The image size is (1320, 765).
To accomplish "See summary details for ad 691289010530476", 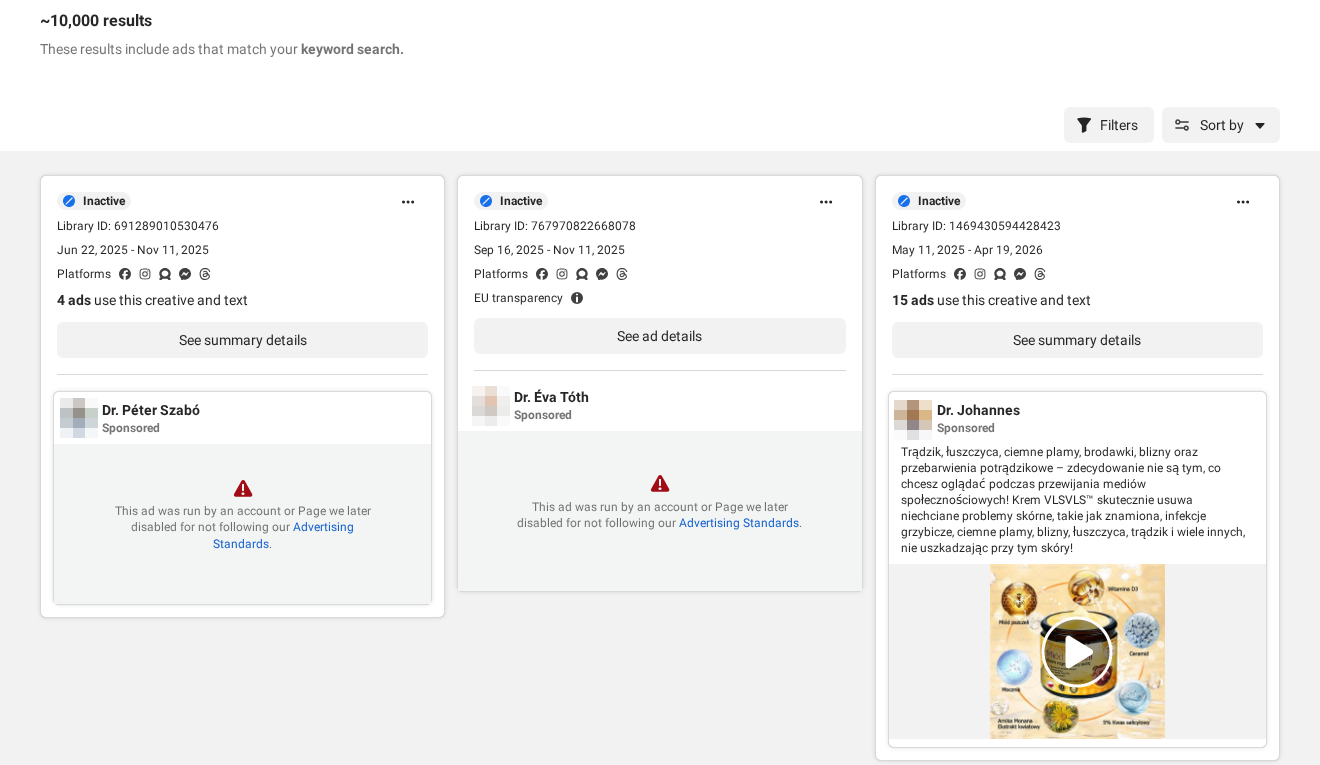I will (242, 340).
